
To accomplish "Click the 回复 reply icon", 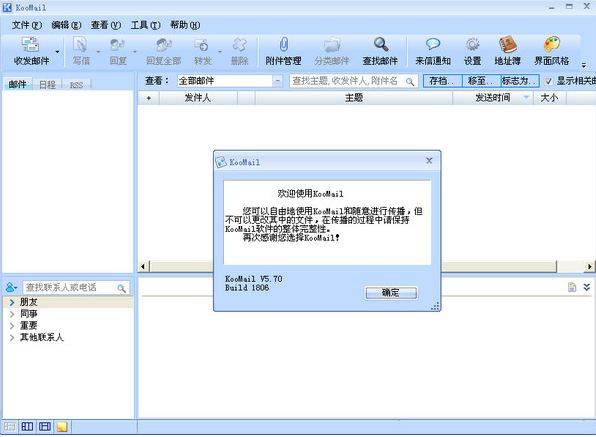I will [117, 44].
